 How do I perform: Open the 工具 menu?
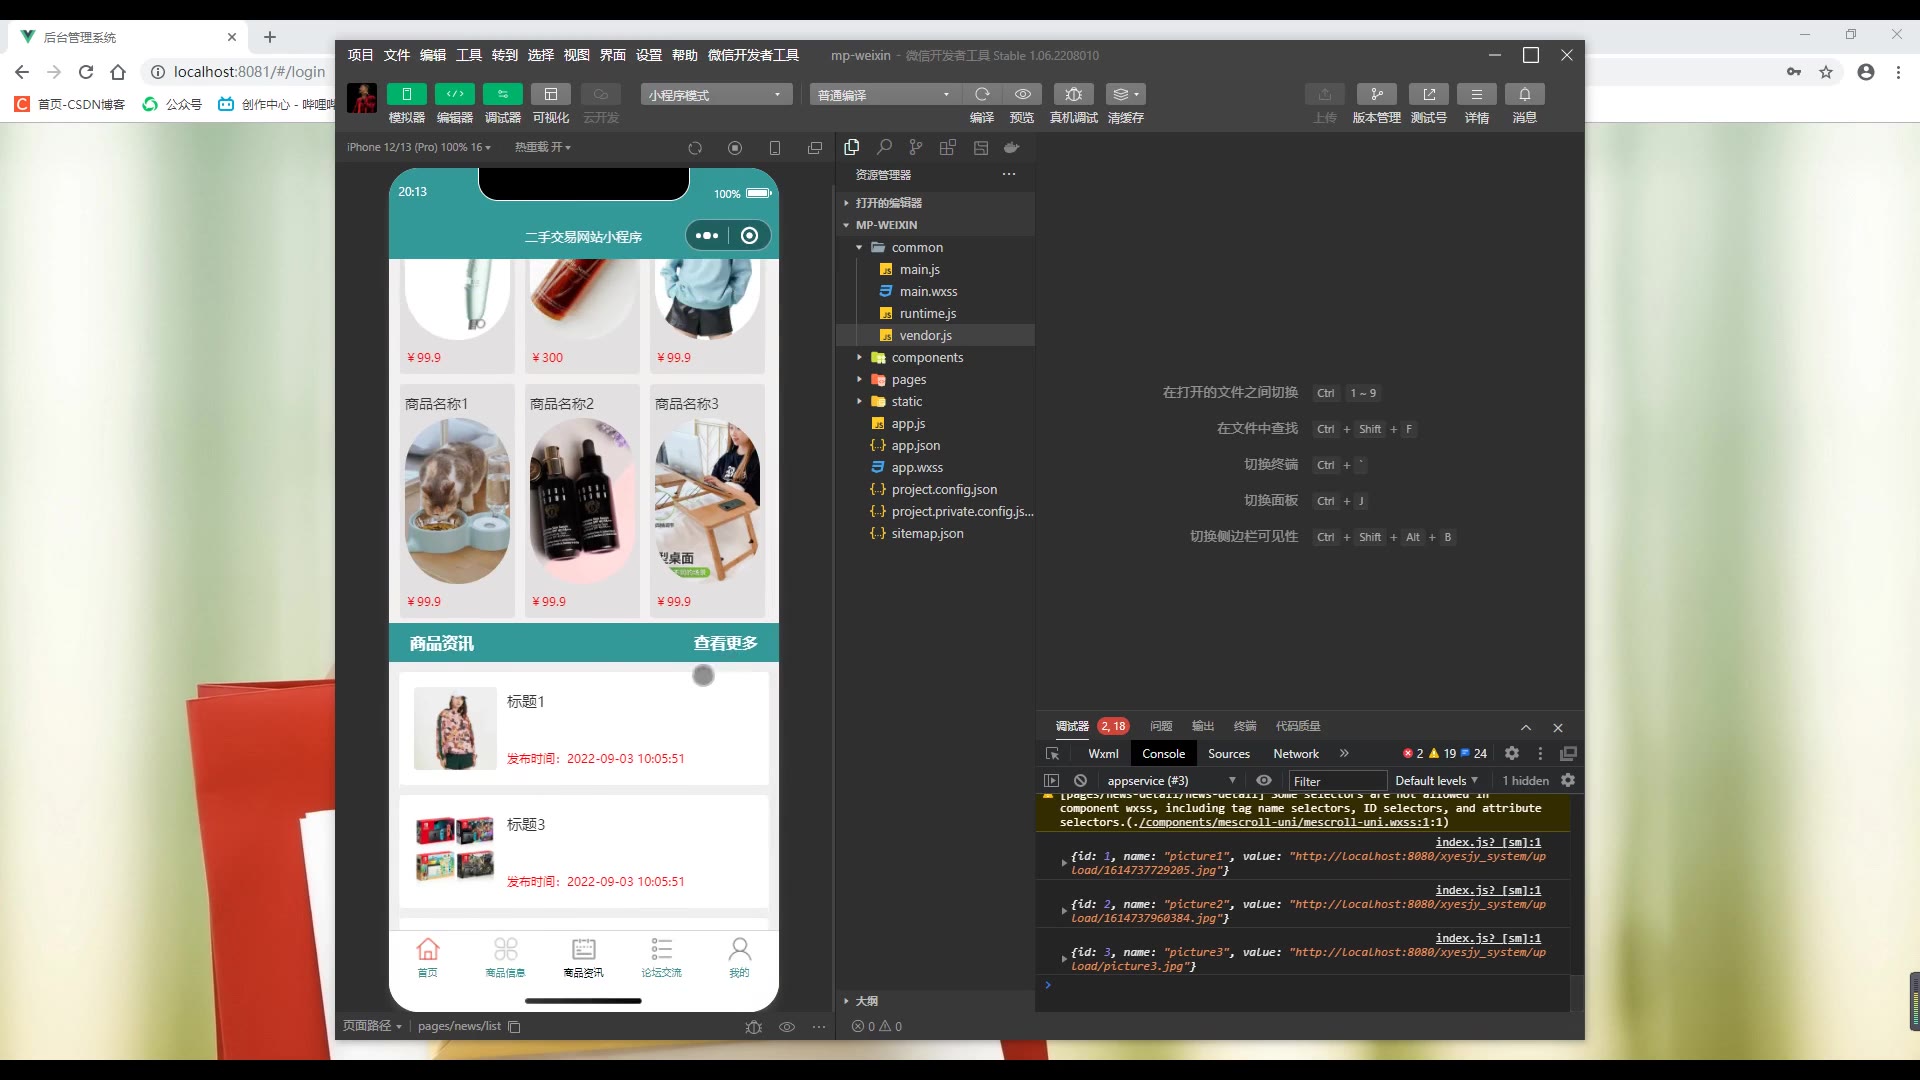coord(468,55)
